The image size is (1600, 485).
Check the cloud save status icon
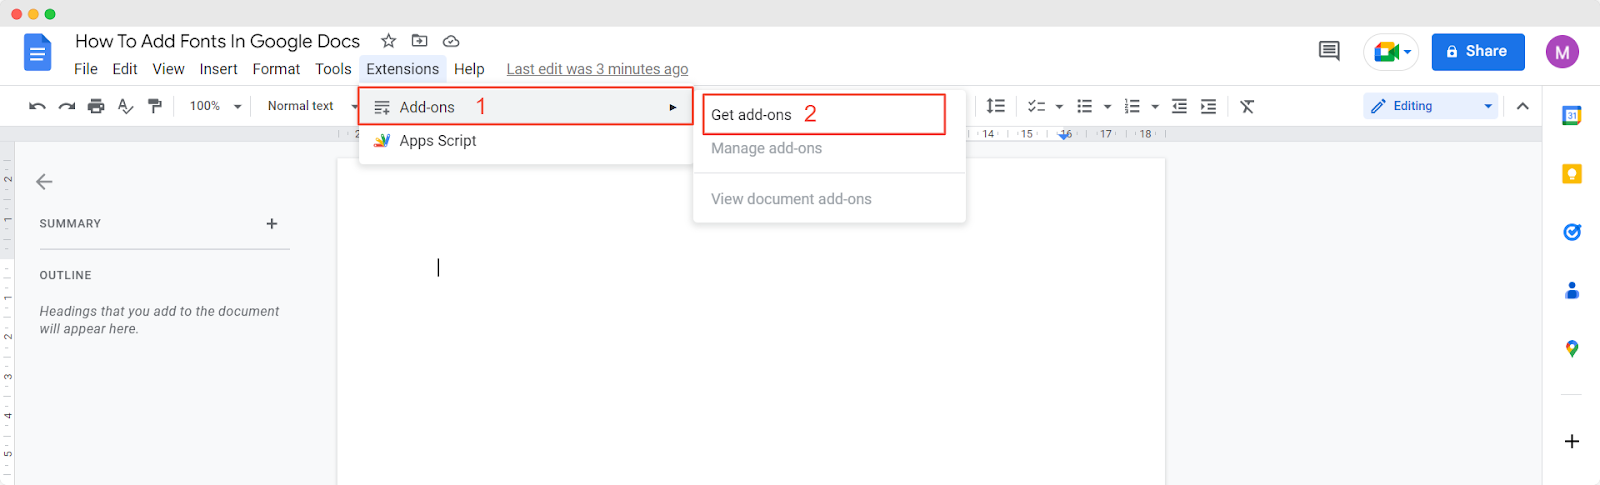[x=451, y=41]
